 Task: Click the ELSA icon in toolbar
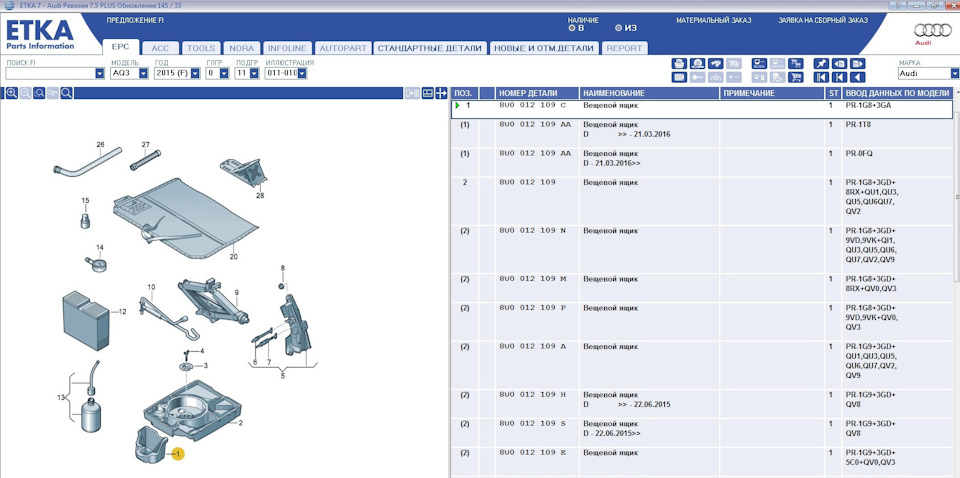(759, 63)
